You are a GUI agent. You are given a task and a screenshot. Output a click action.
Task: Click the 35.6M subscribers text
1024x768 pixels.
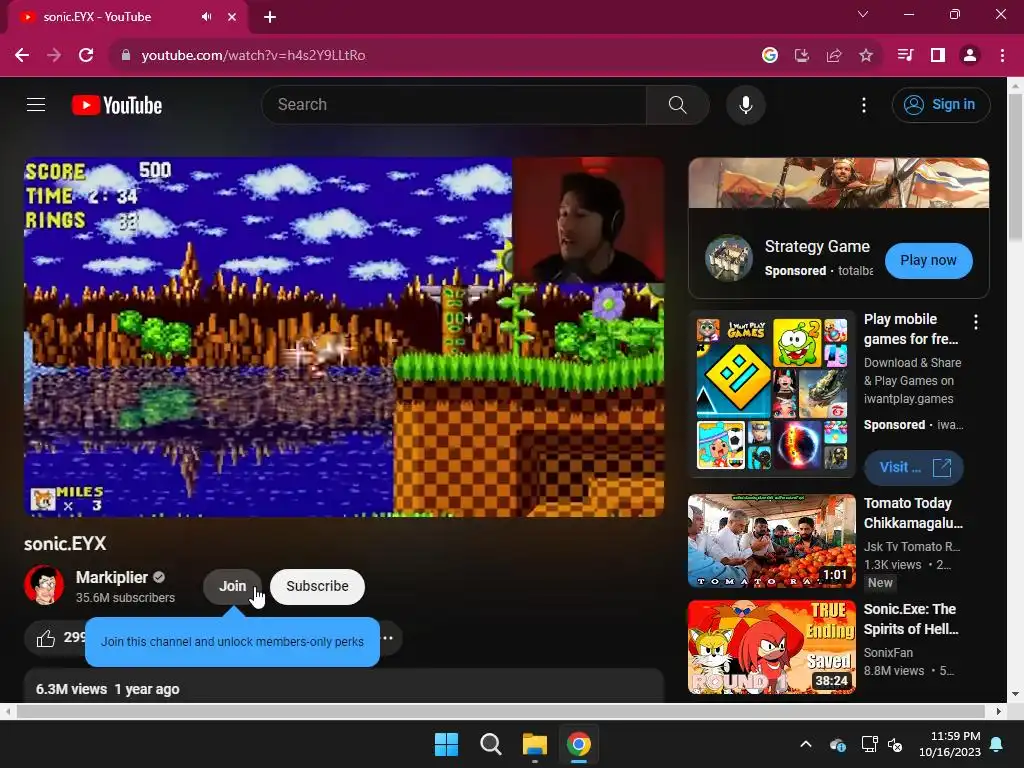[x=125, y=598]
